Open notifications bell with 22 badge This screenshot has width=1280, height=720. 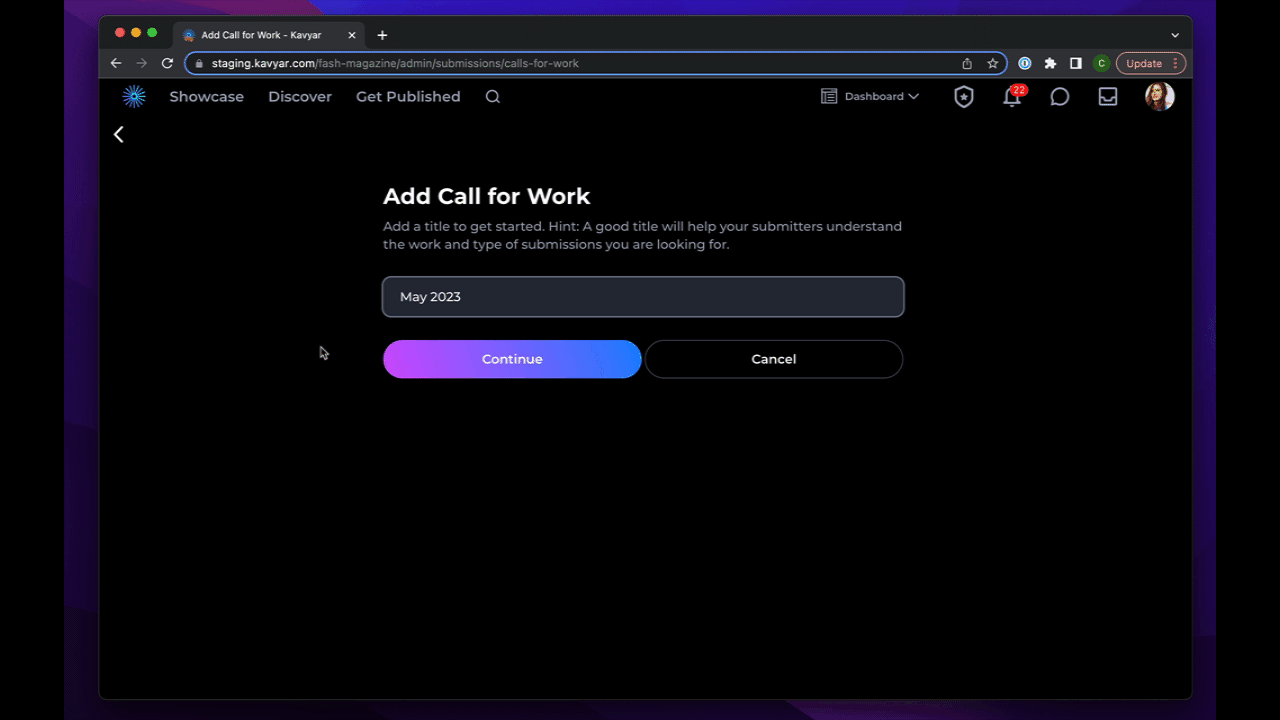[x=1013, y=96]
